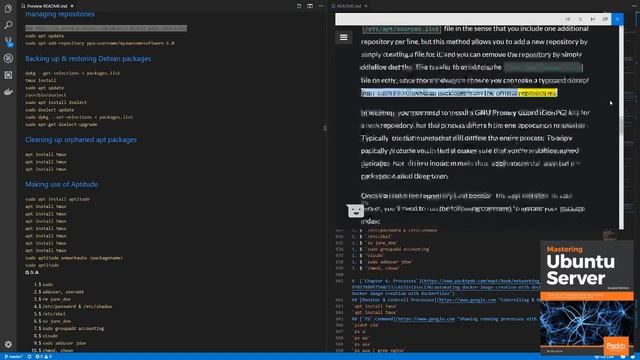
Task: Click the Monitor & Controll Processes link line
Action: [x=446, y=300]
